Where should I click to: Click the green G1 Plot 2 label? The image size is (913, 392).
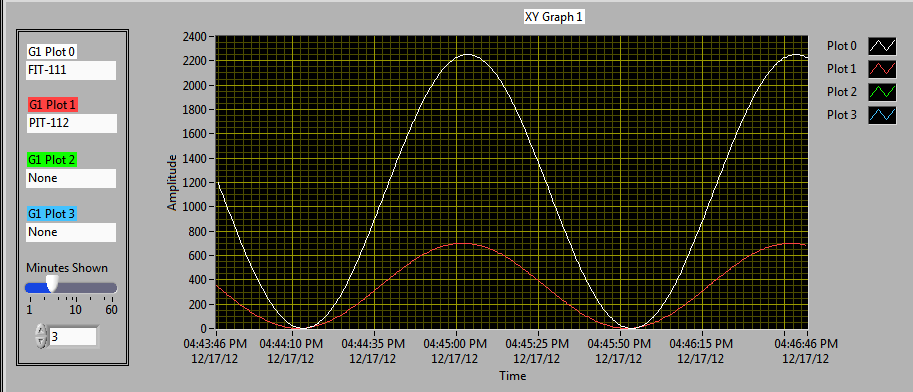click(52, 159)
